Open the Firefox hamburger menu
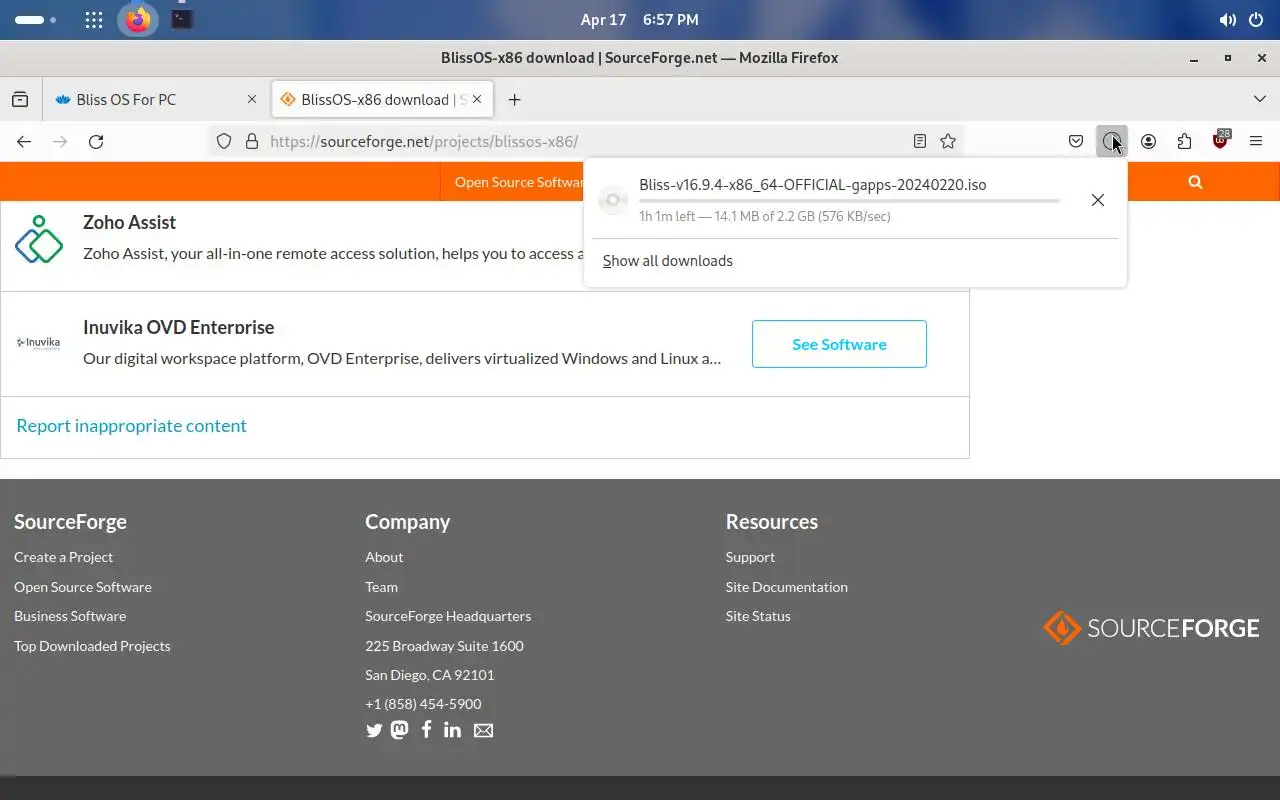This screenshot has width=1280, height=800. coord(1256,141)
